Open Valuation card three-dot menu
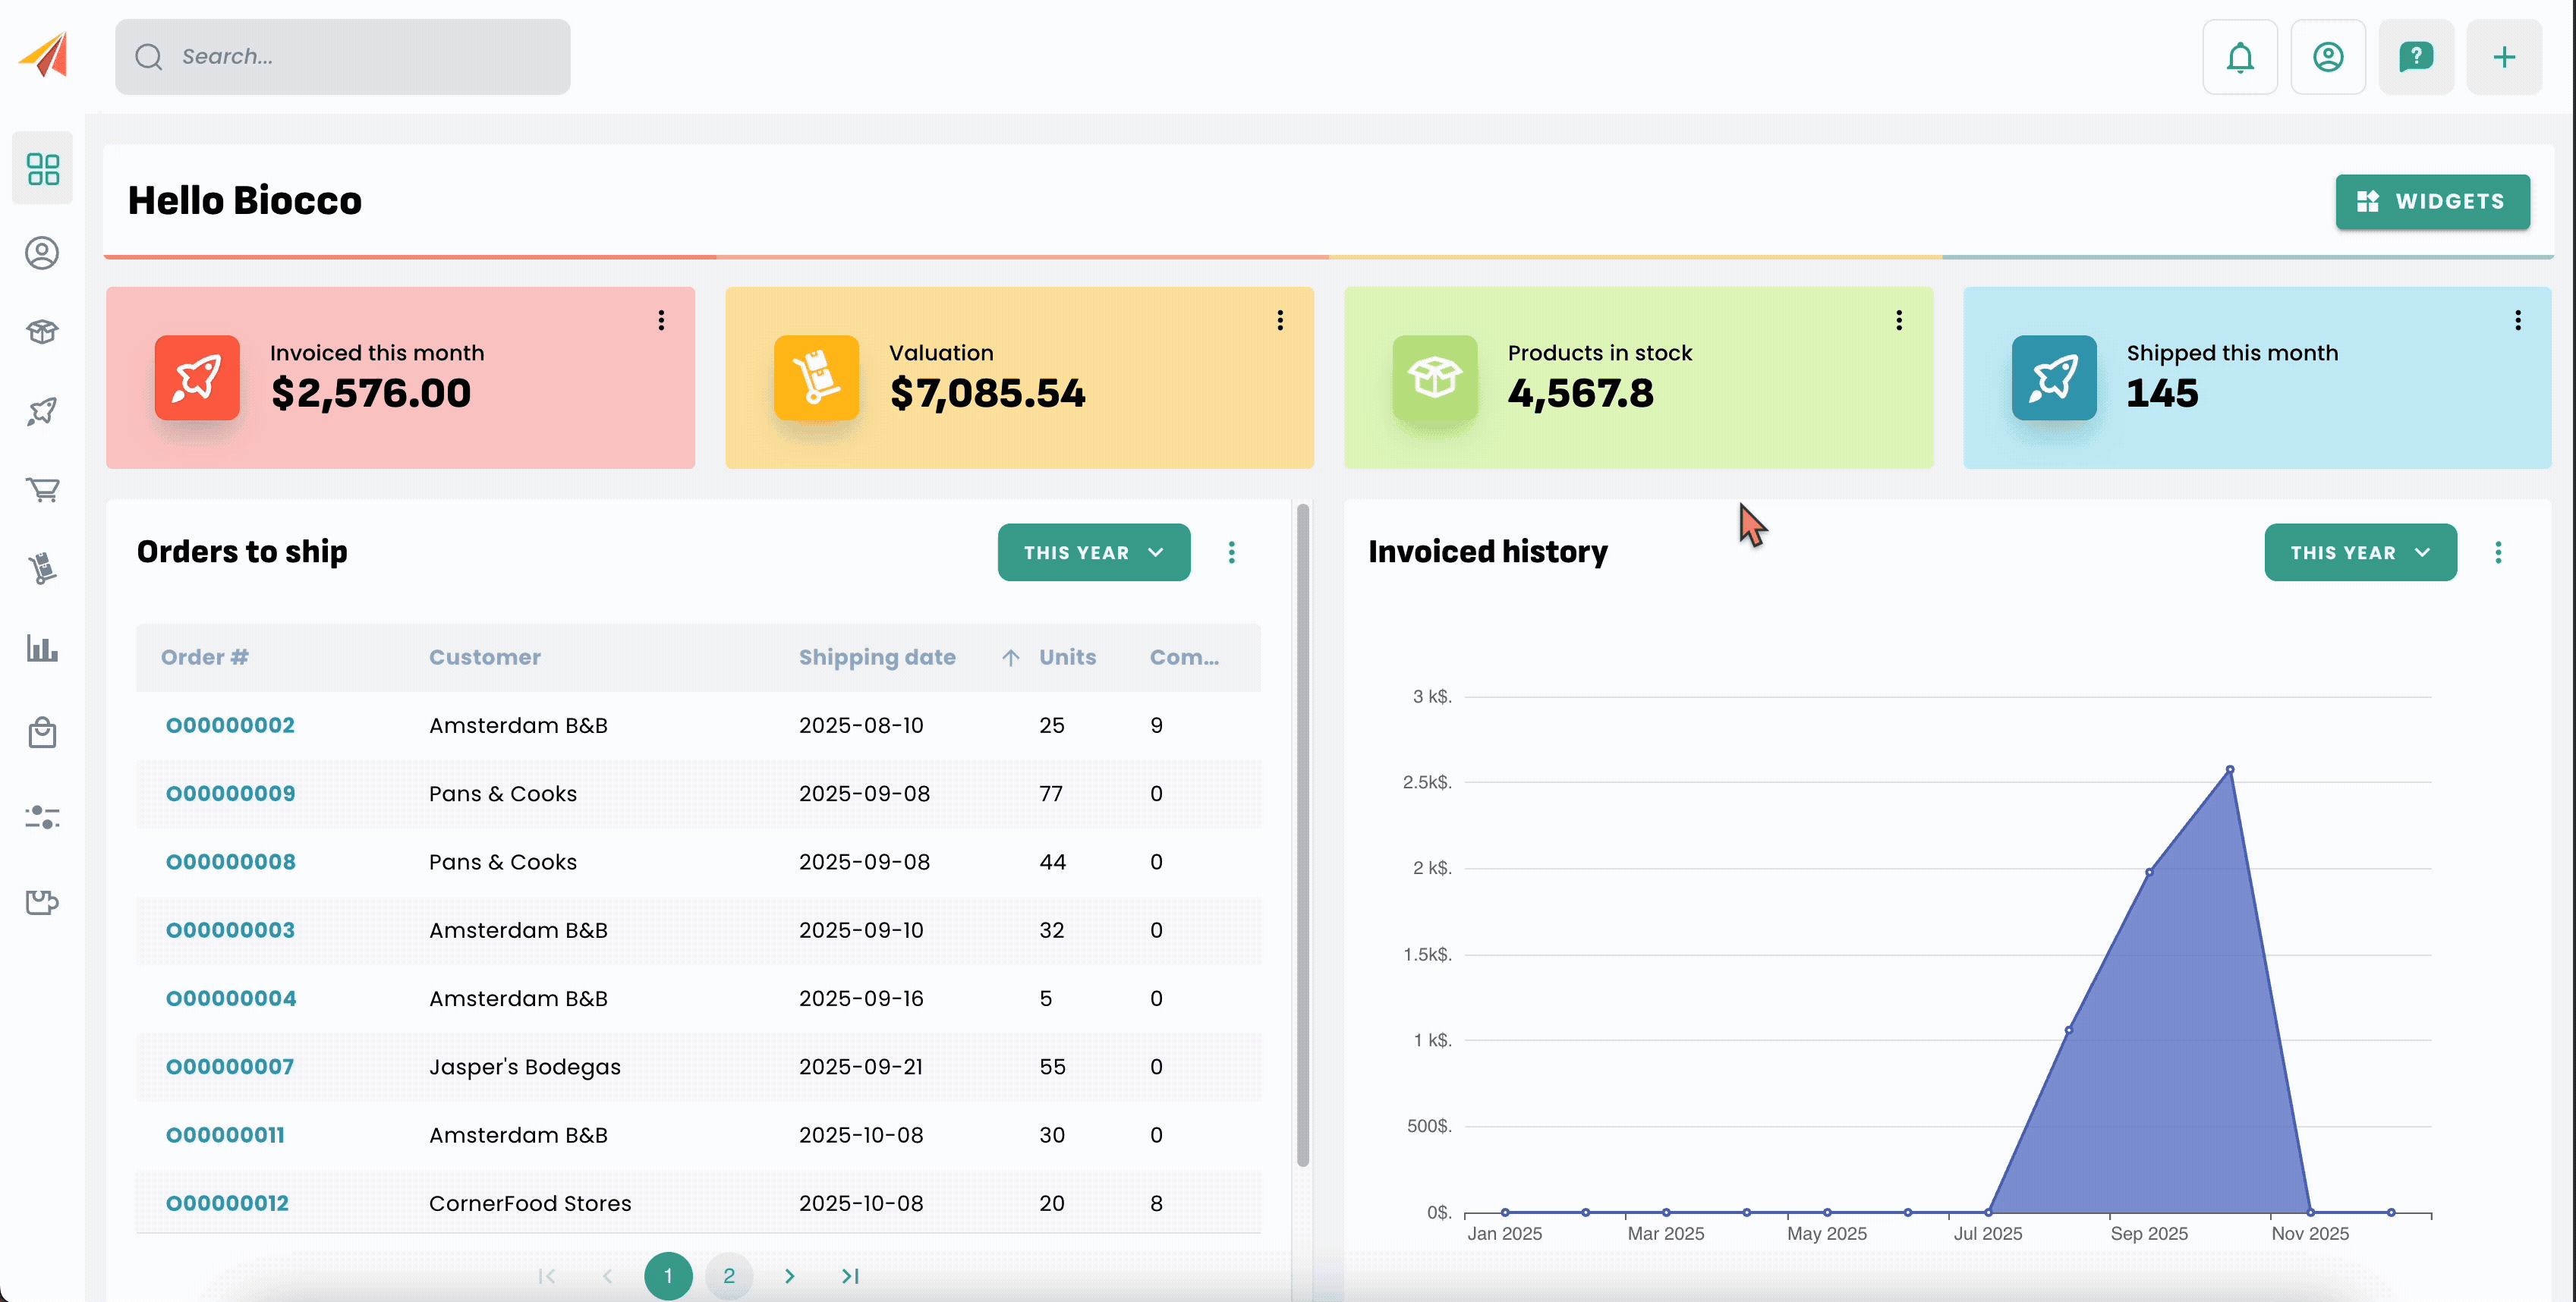Viewport: 2576px width, 1302px height. (x=1279, y=320)
